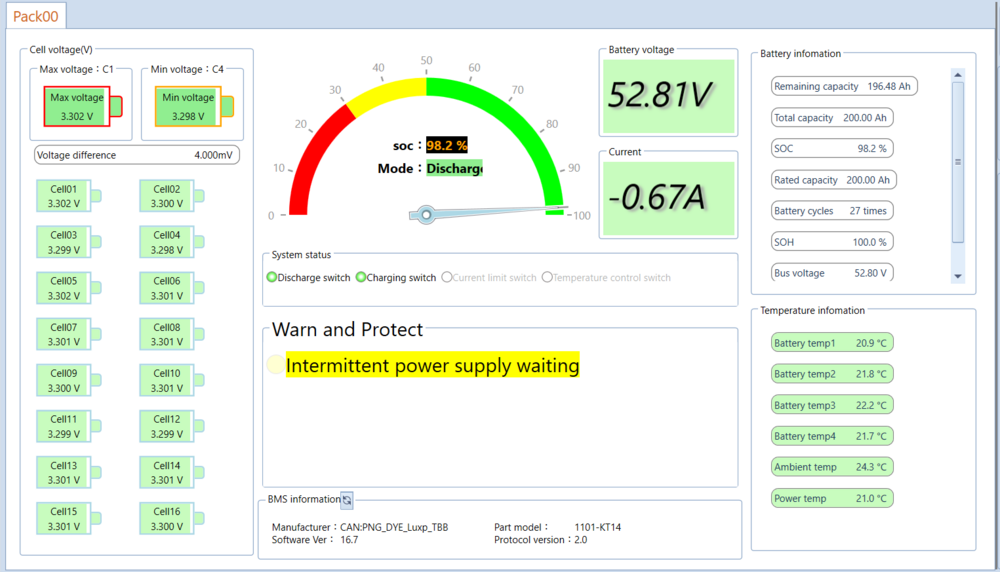Toggle the Discharge switch indicator
Viewport: 1000px width, 572px height.
click(272, 277)
